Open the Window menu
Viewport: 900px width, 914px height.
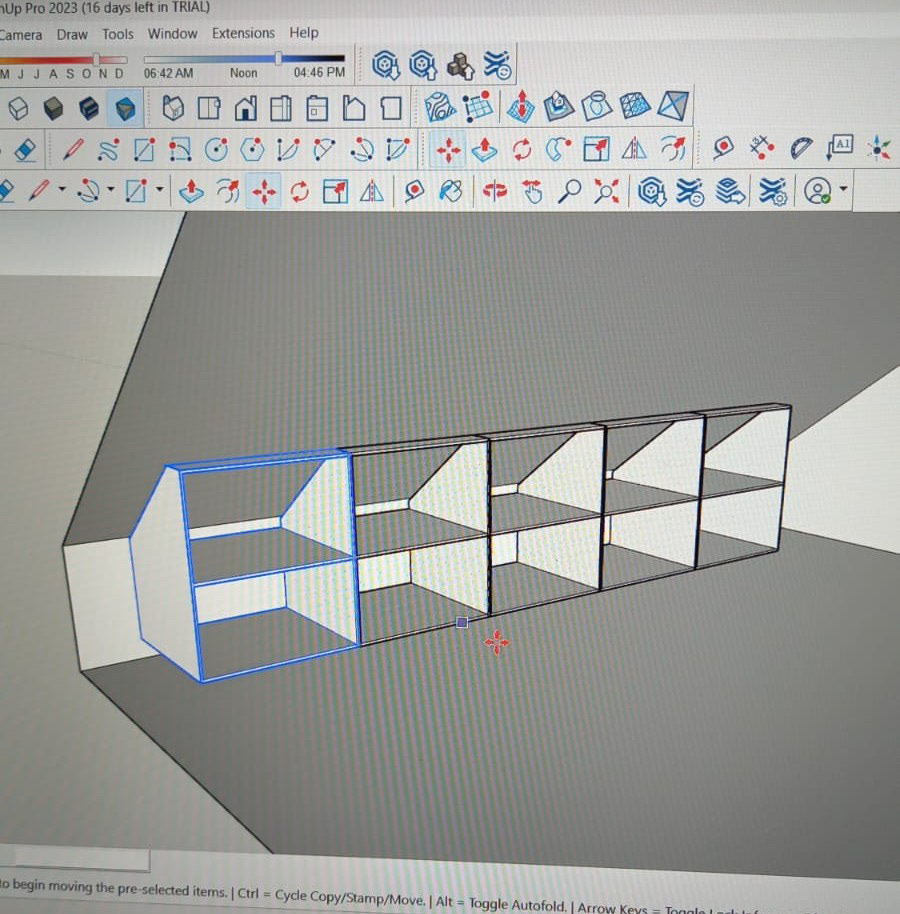coord(173,34)
